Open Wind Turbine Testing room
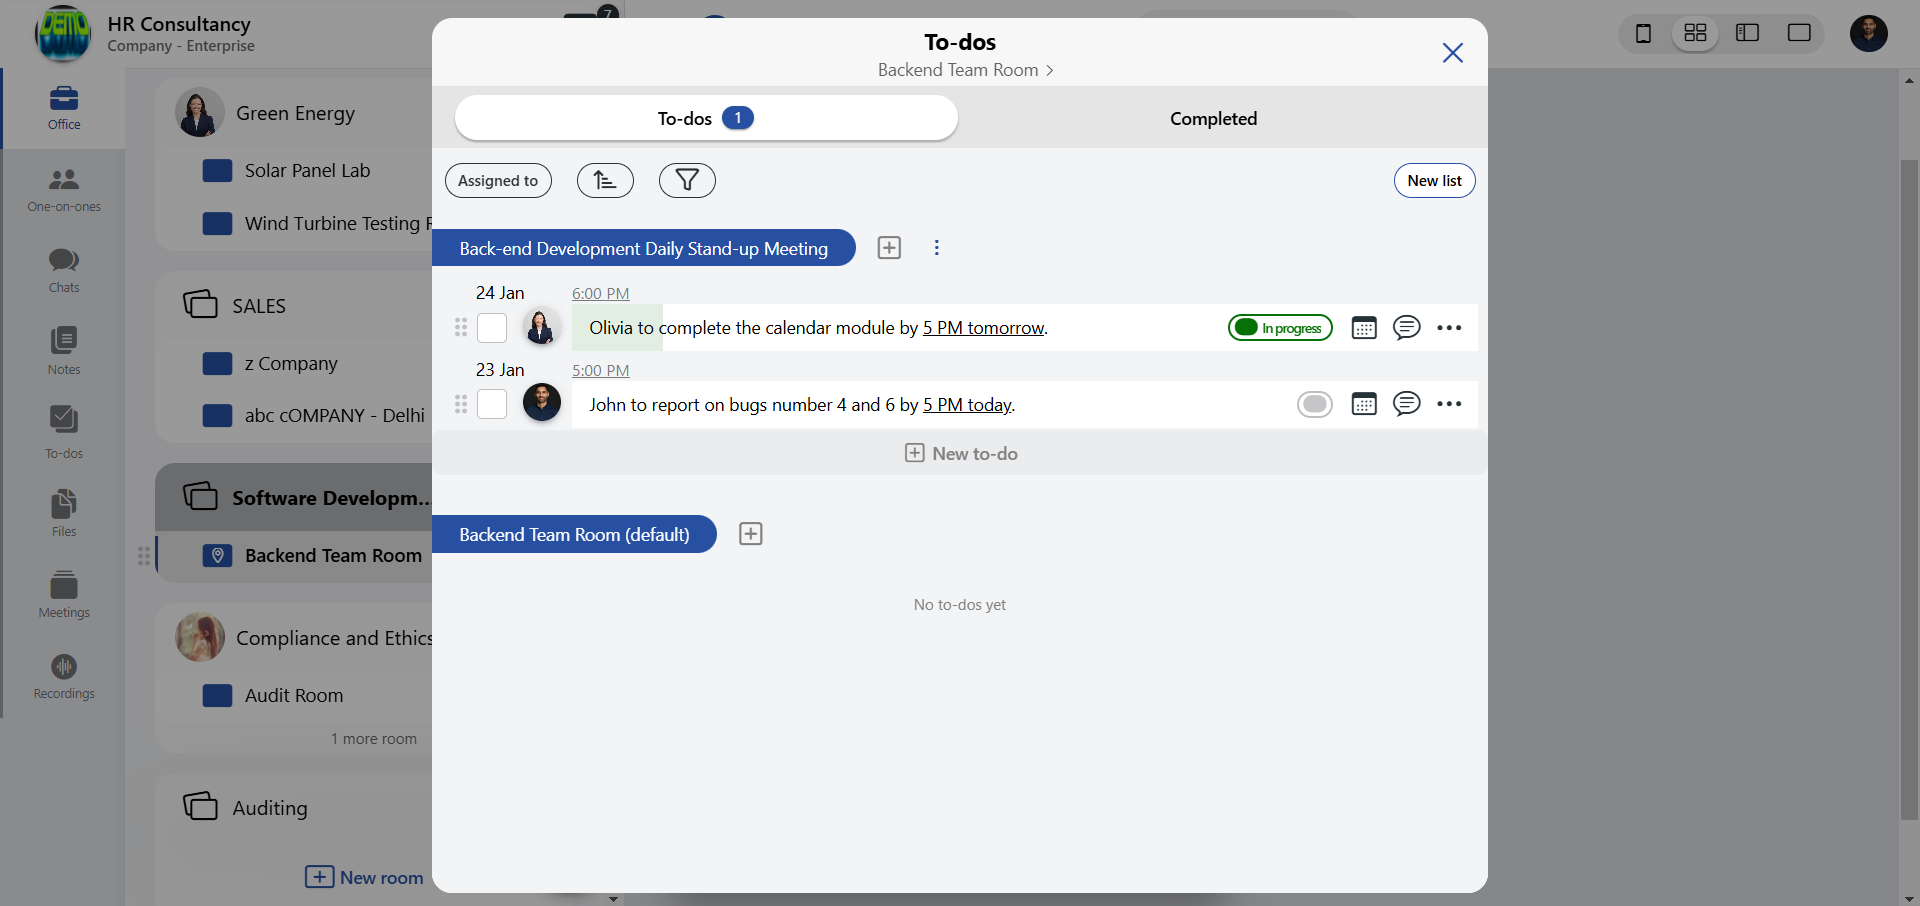Image resolution: width=1920 pixels, height=906 pixels. click(x=316, y=223)
